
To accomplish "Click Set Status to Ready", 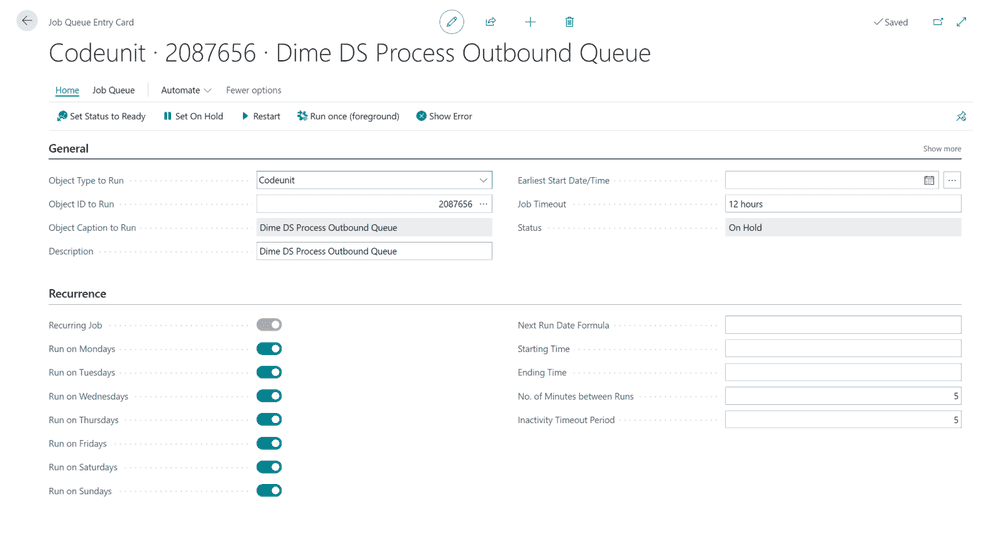I will click(x=101, y=116).
